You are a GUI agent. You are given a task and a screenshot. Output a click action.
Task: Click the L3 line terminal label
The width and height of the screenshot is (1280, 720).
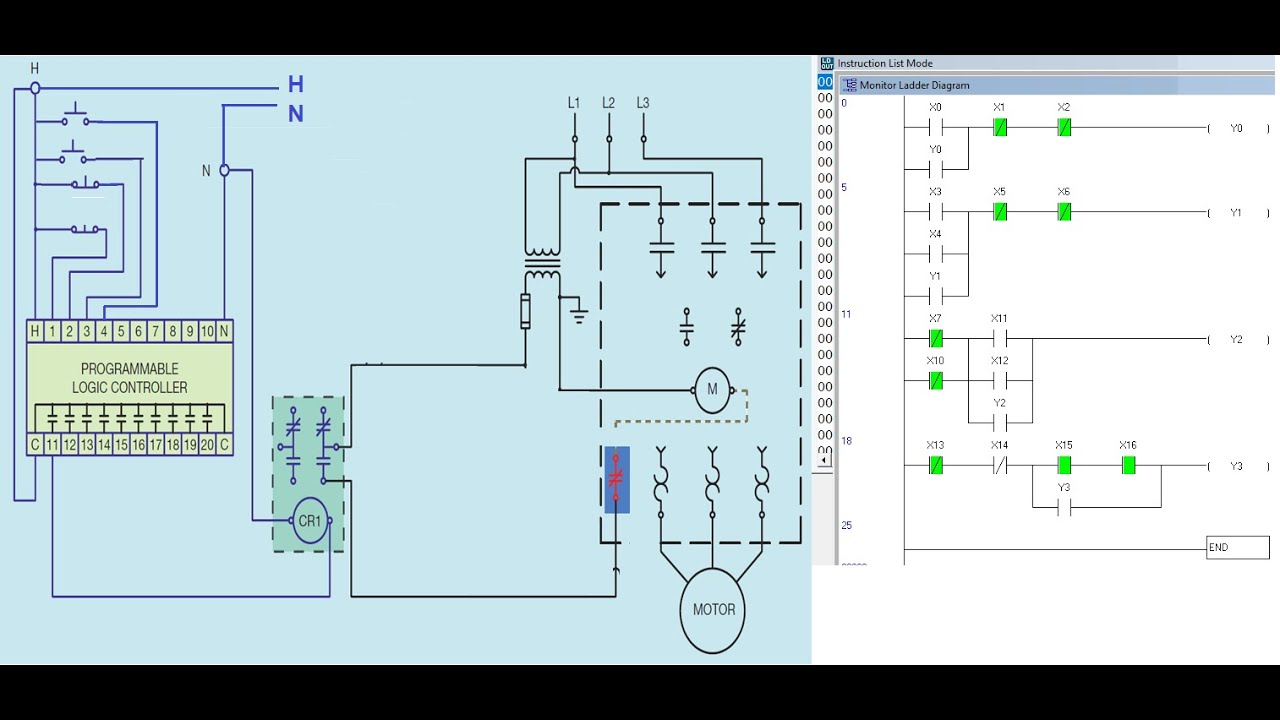(642, 103)
